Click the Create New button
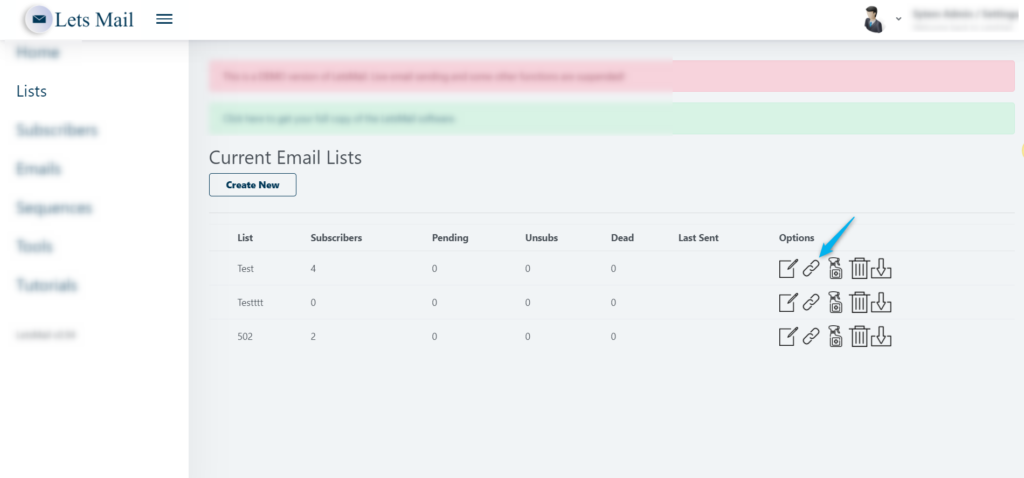 click(x=253, y=185)
